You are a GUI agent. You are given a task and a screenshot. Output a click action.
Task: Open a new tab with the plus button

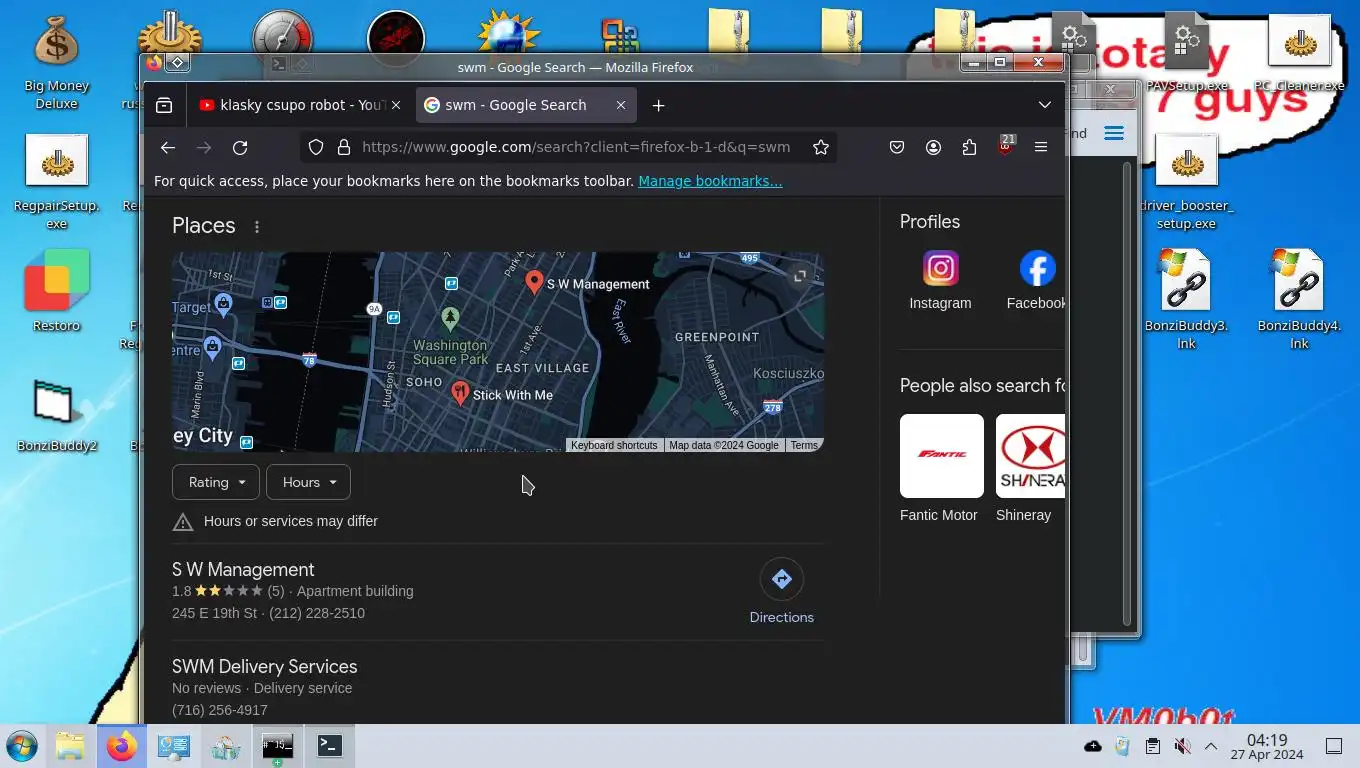click(658, 105)
